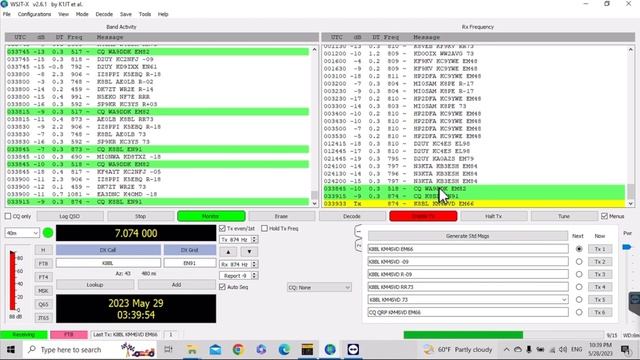Click the volume icon in system tray
Viewport: 640px width, 360px height.
pyautogui.click(x=563, y=350)
